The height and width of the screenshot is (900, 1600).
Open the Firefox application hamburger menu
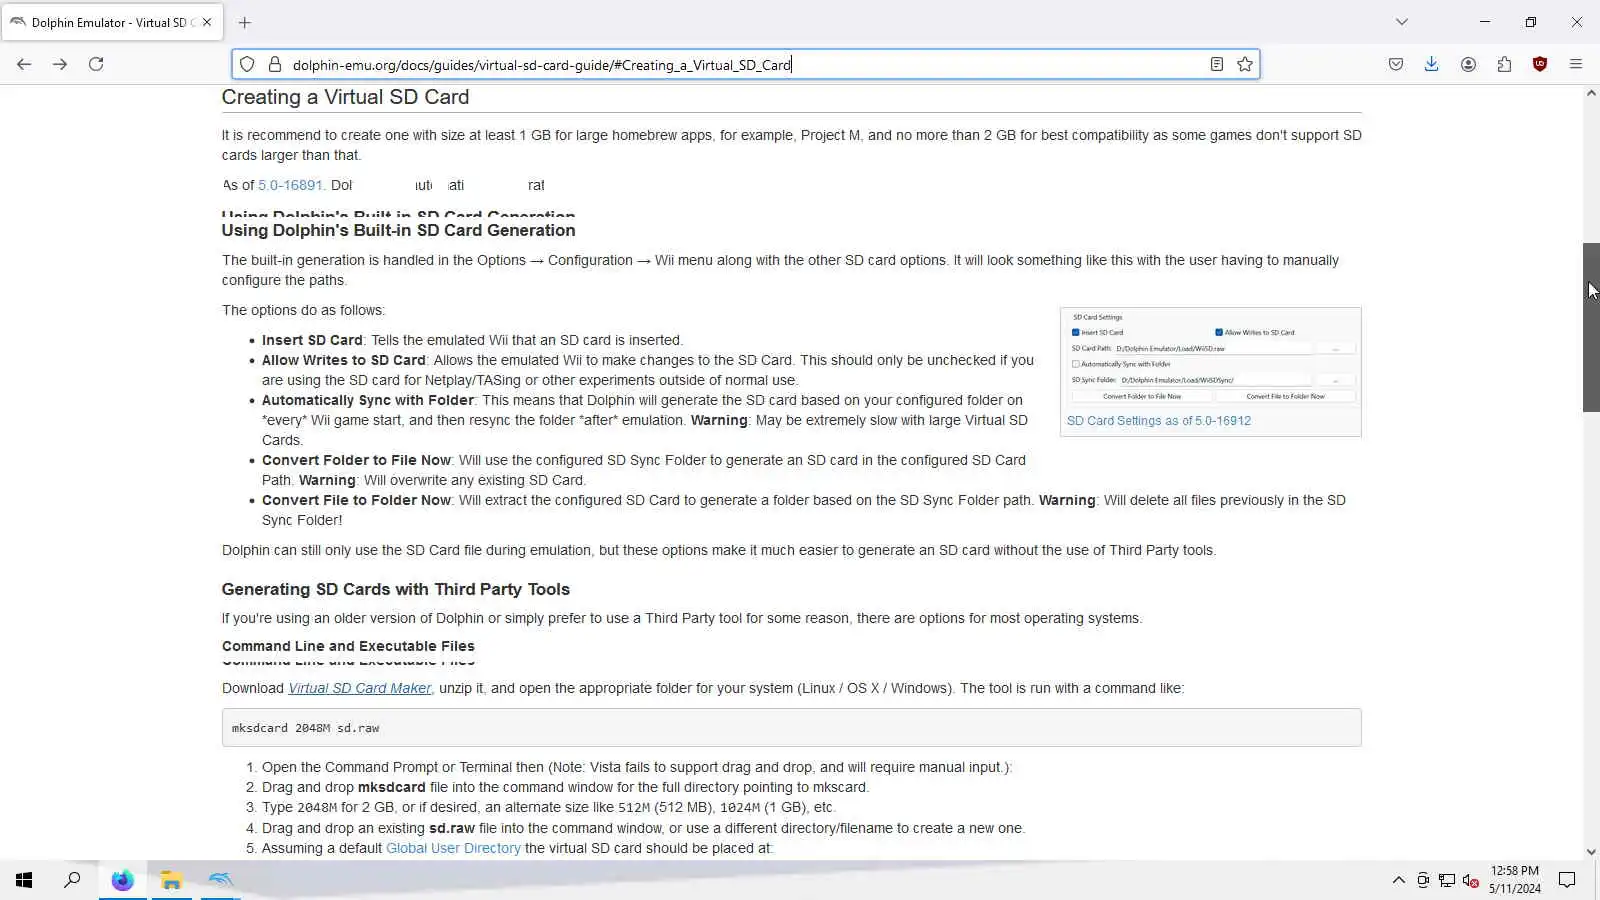pyautogui.click(x=1576, y=64)
